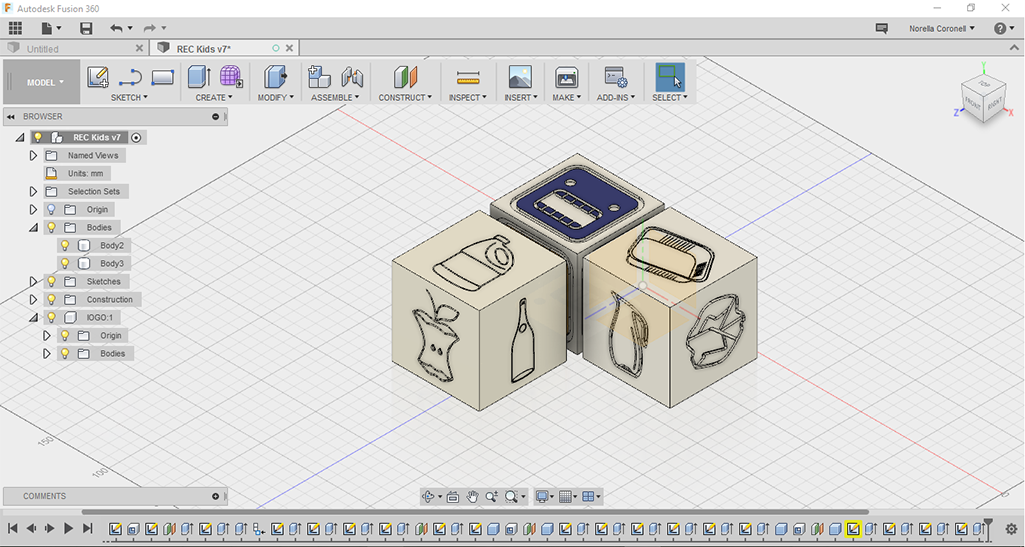
Task: Select the Offset Plane construct tool
Action: pos(405,77)
